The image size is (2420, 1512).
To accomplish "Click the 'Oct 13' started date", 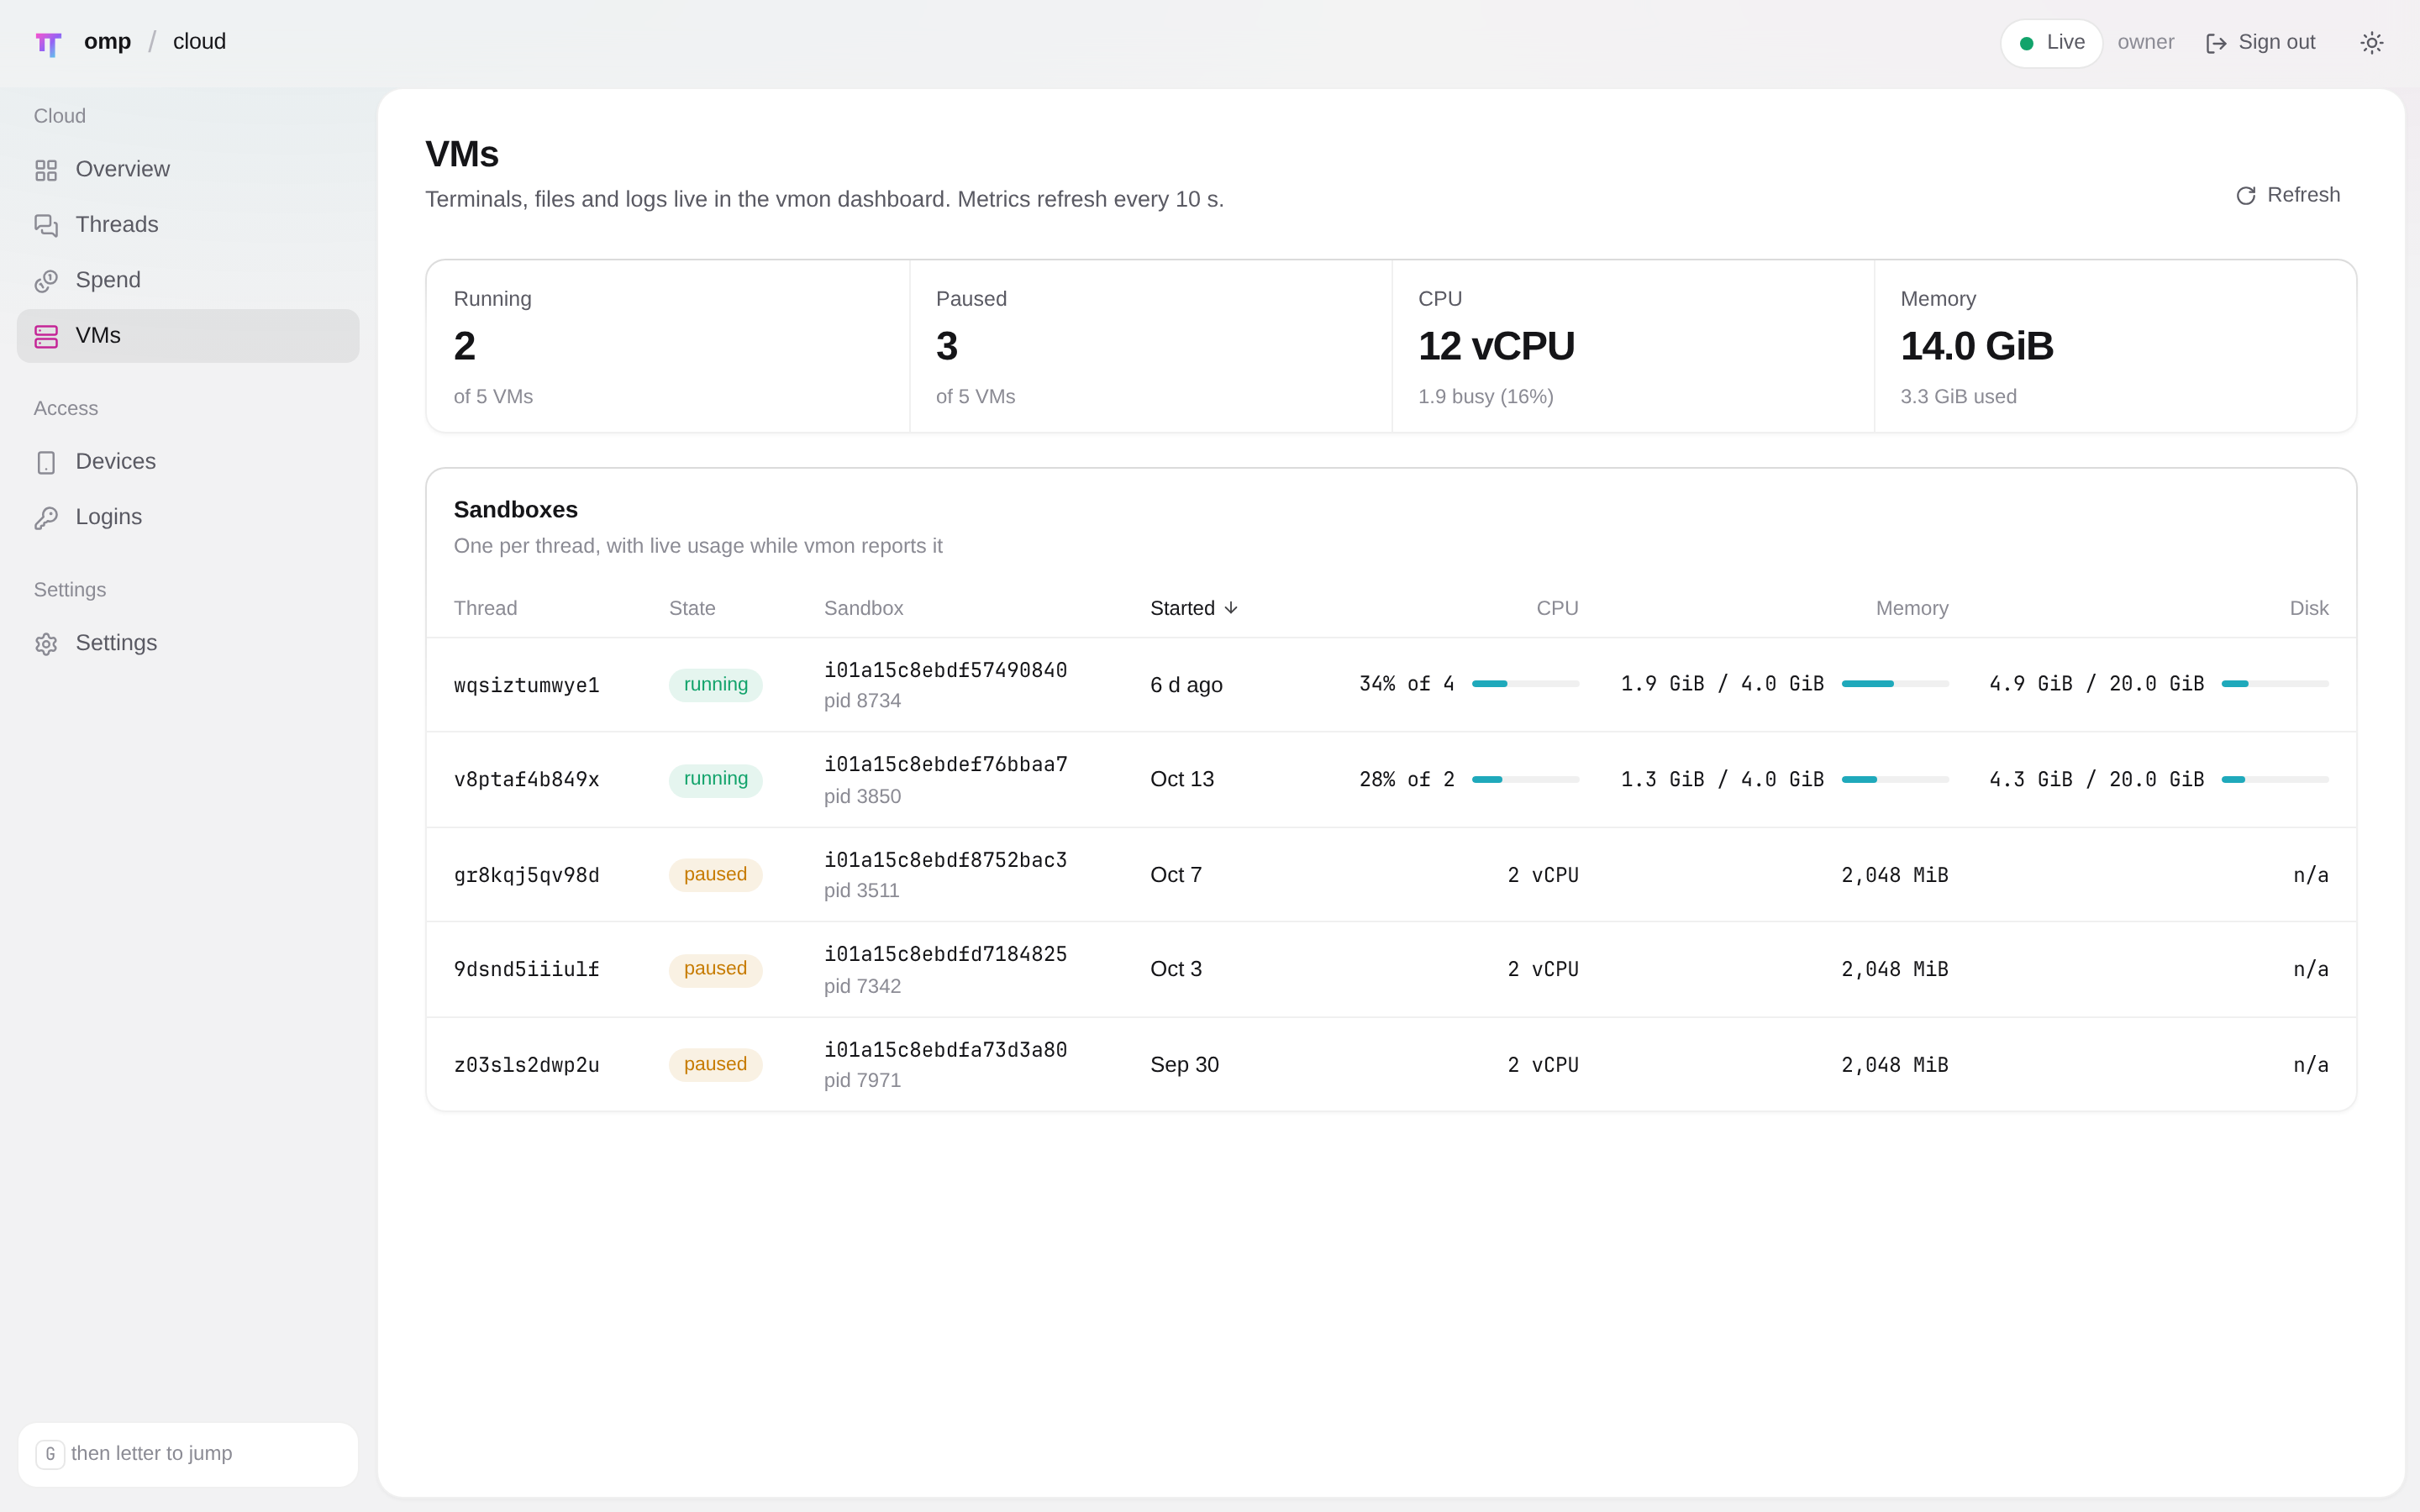I will point(1182,779).
